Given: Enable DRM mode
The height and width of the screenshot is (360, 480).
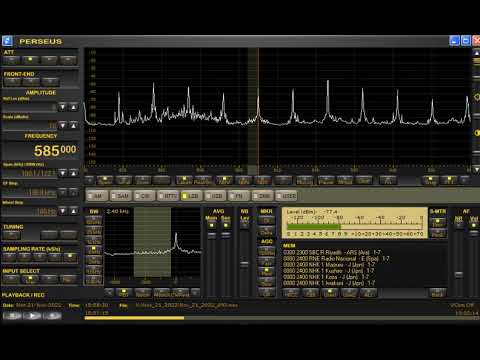Looking at the screenshot, I should tap(263, 196).
